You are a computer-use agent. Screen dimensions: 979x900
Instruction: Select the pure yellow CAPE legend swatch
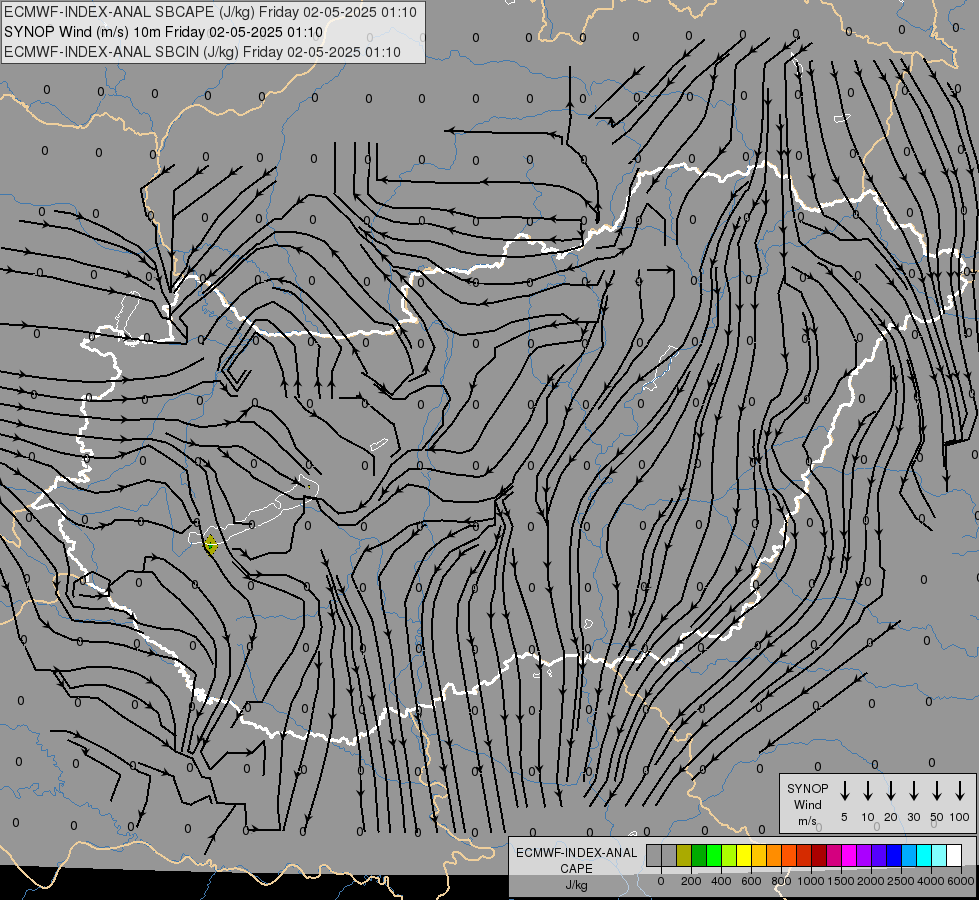pos(744,855)
